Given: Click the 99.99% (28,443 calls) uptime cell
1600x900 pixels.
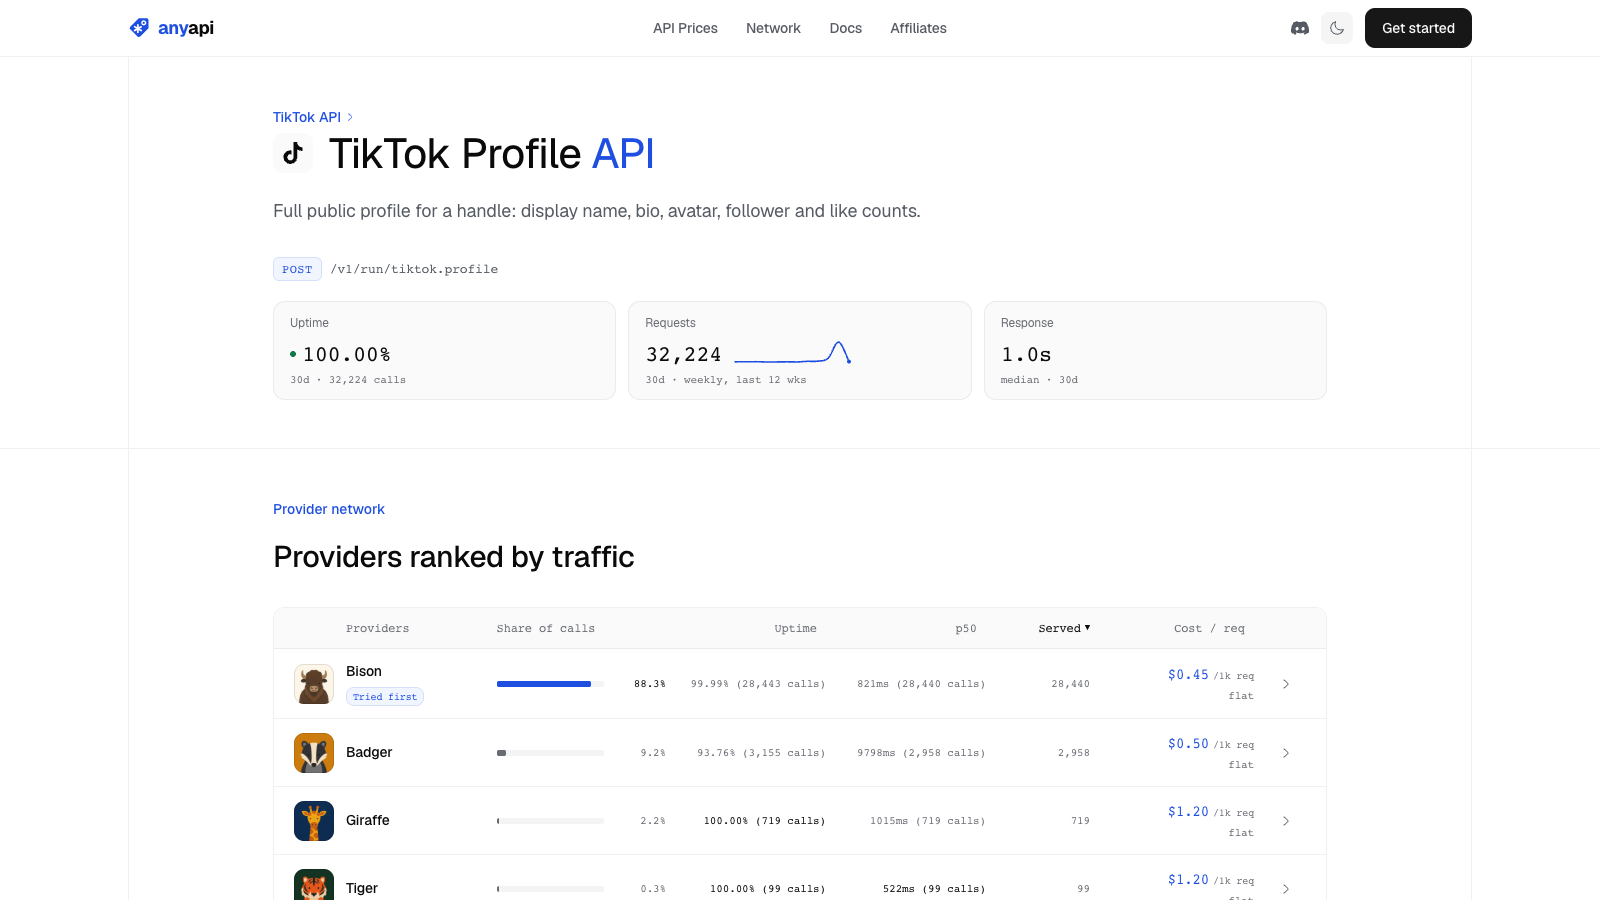Looking at the screenshot, I should [x=758, y=684].
